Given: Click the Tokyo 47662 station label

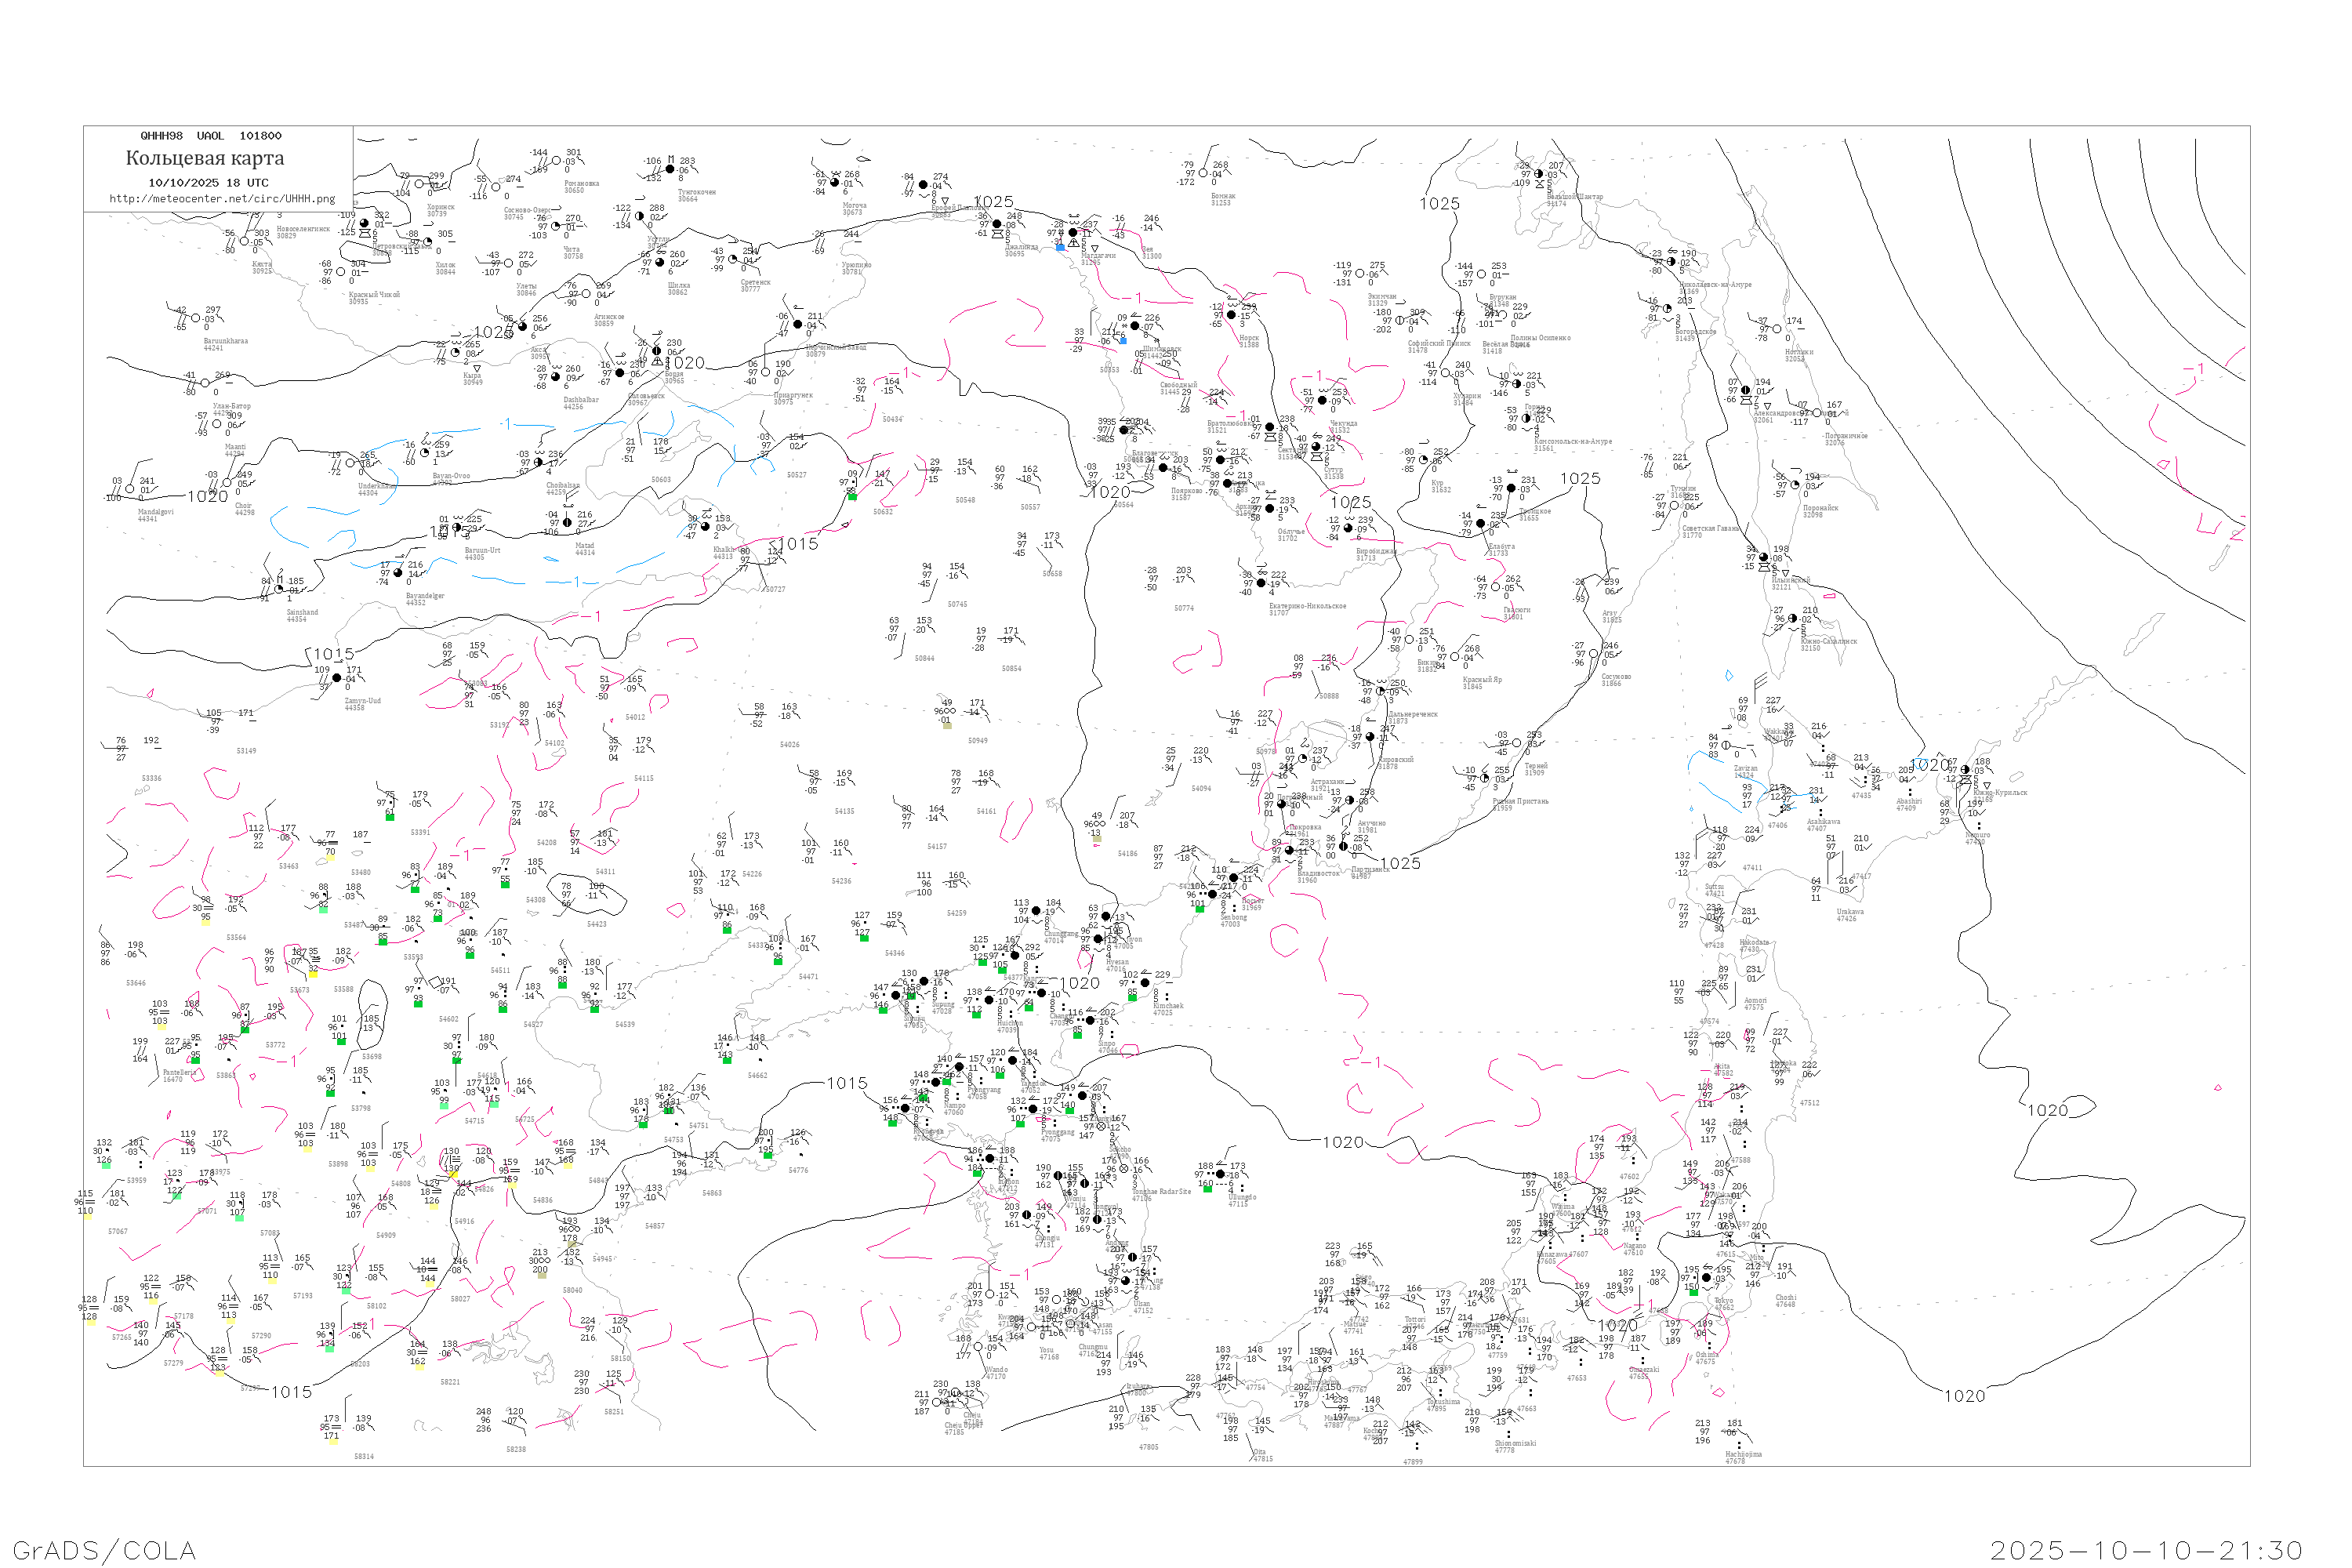Looking at the screenshot, I should point(1724,1304).
